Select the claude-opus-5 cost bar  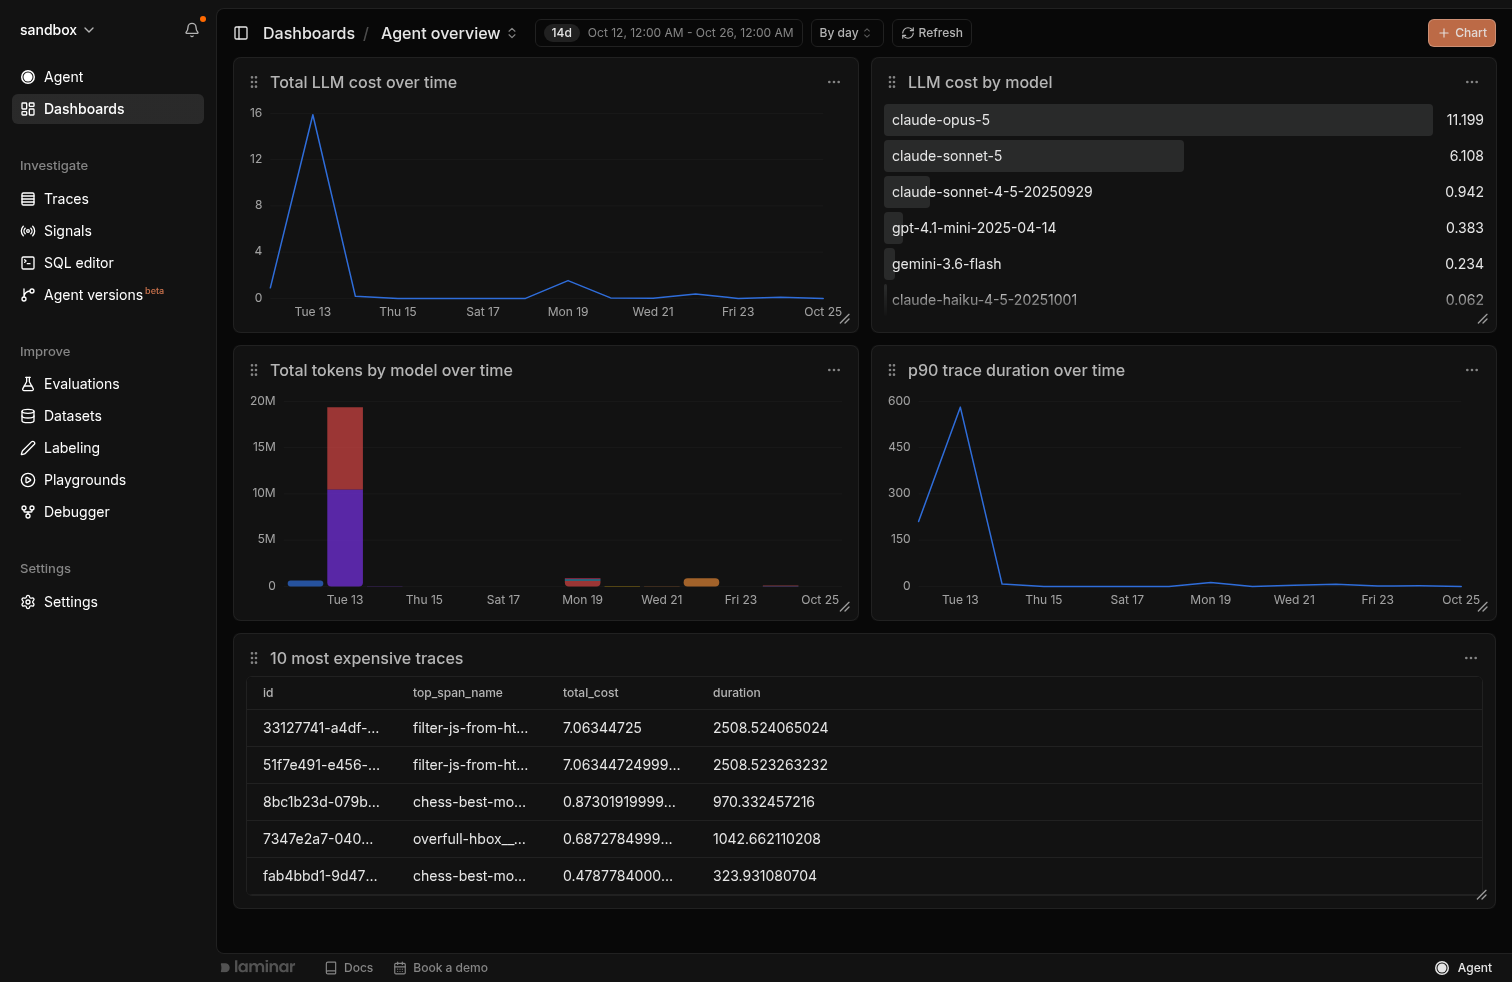click(x=1158, y=120)
